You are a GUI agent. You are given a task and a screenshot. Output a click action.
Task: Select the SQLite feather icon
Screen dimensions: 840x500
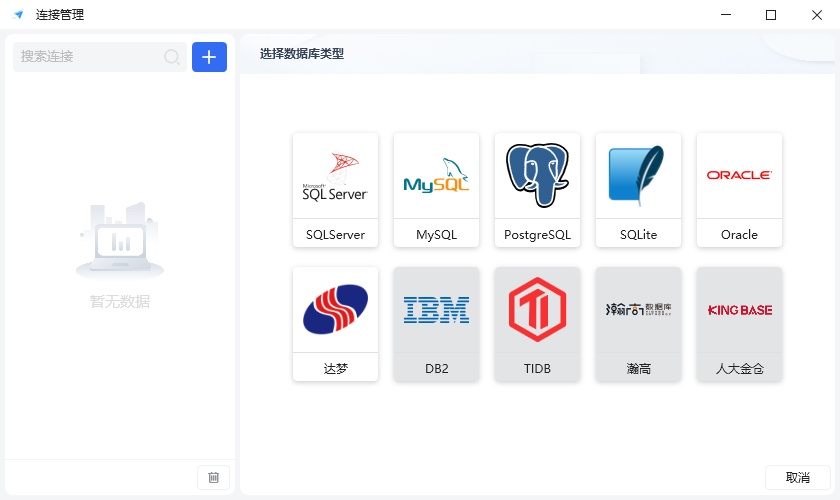click(636, 175)
